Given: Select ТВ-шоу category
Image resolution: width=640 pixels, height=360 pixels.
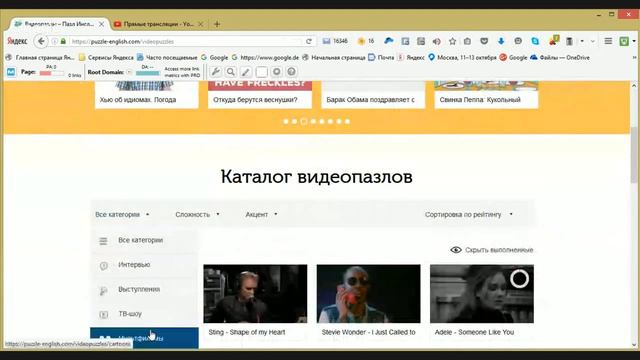Looking at the screenshot, I should (x=144, y=314).
